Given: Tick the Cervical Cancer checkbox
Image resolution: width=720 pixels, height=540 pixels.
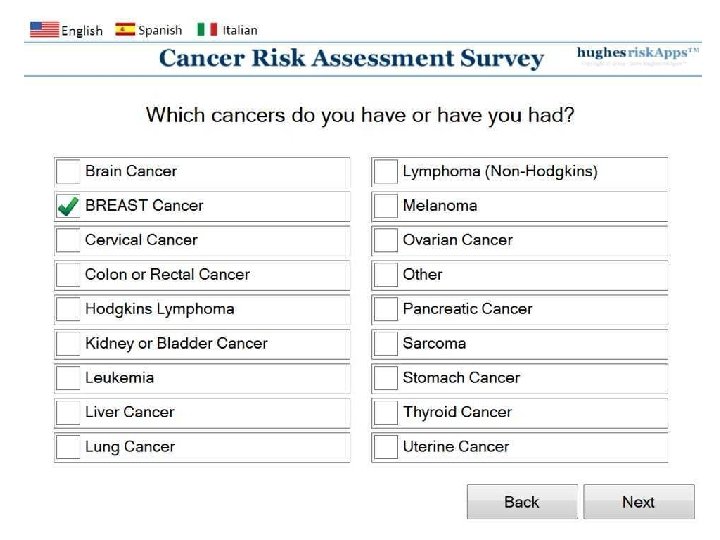Looking at the screenshot, I should click(68, 241).
